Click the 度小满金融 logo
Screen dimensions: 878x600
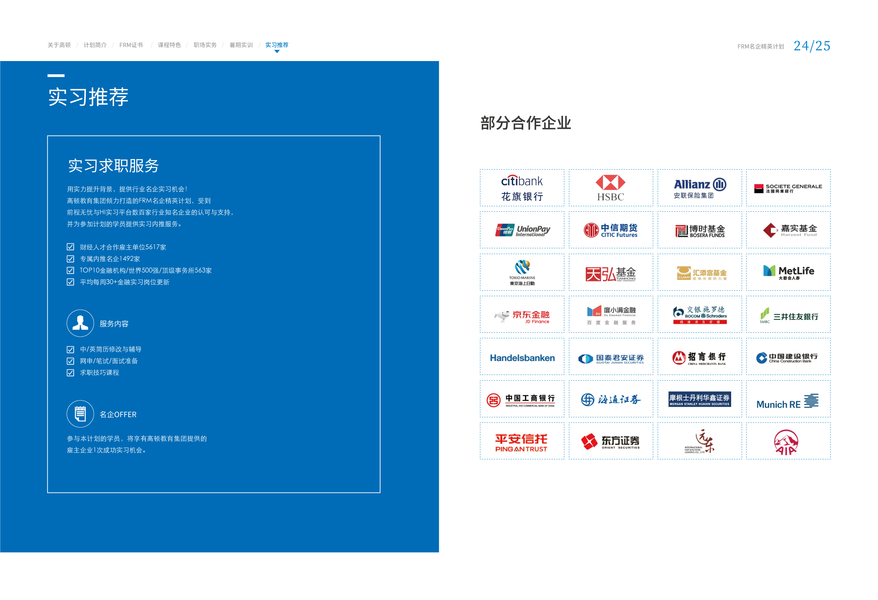610,315
